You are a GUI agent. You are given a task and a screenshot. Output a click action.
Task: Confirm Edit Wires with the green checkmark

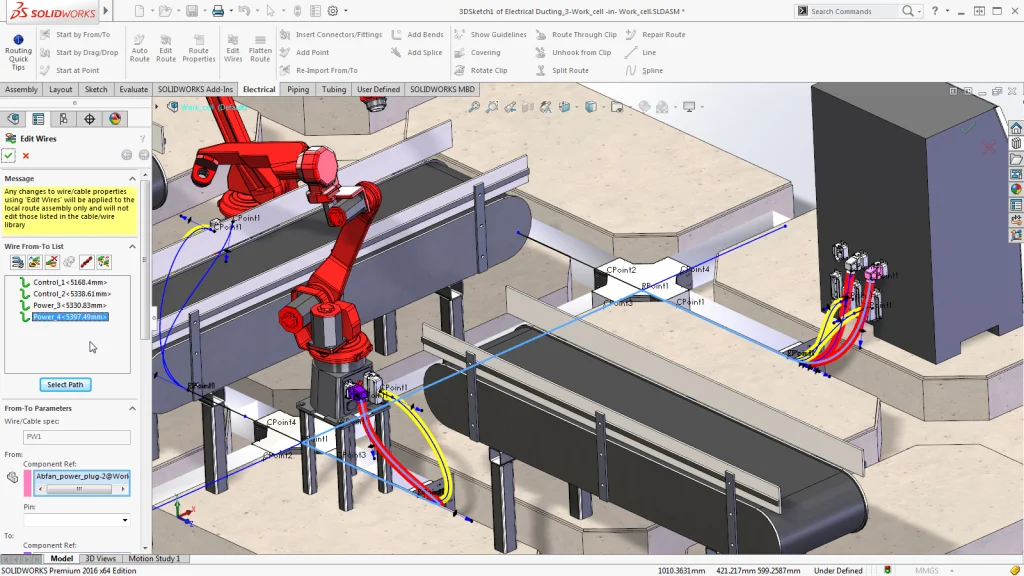pos(9,156)
